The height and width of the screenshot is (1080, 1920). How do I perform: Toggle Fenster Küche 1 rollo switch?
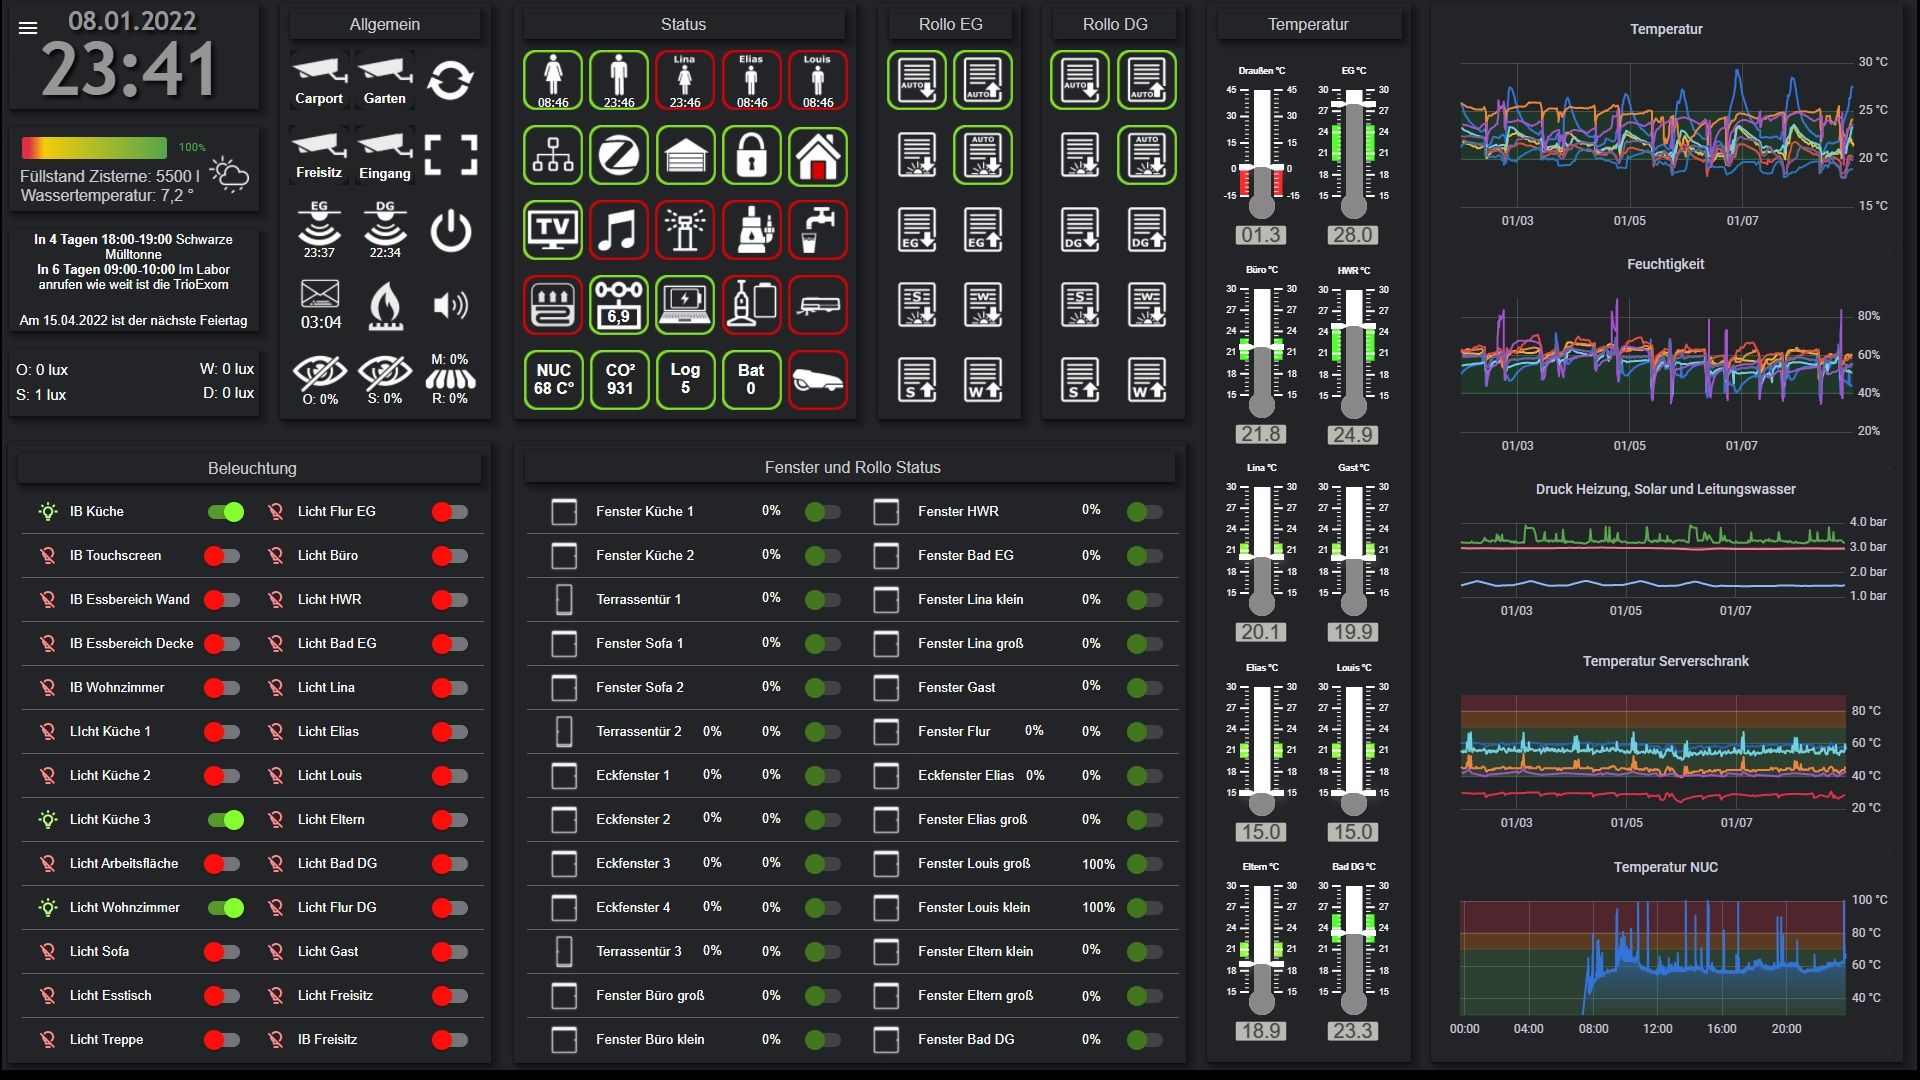click(x=823, y=512)
